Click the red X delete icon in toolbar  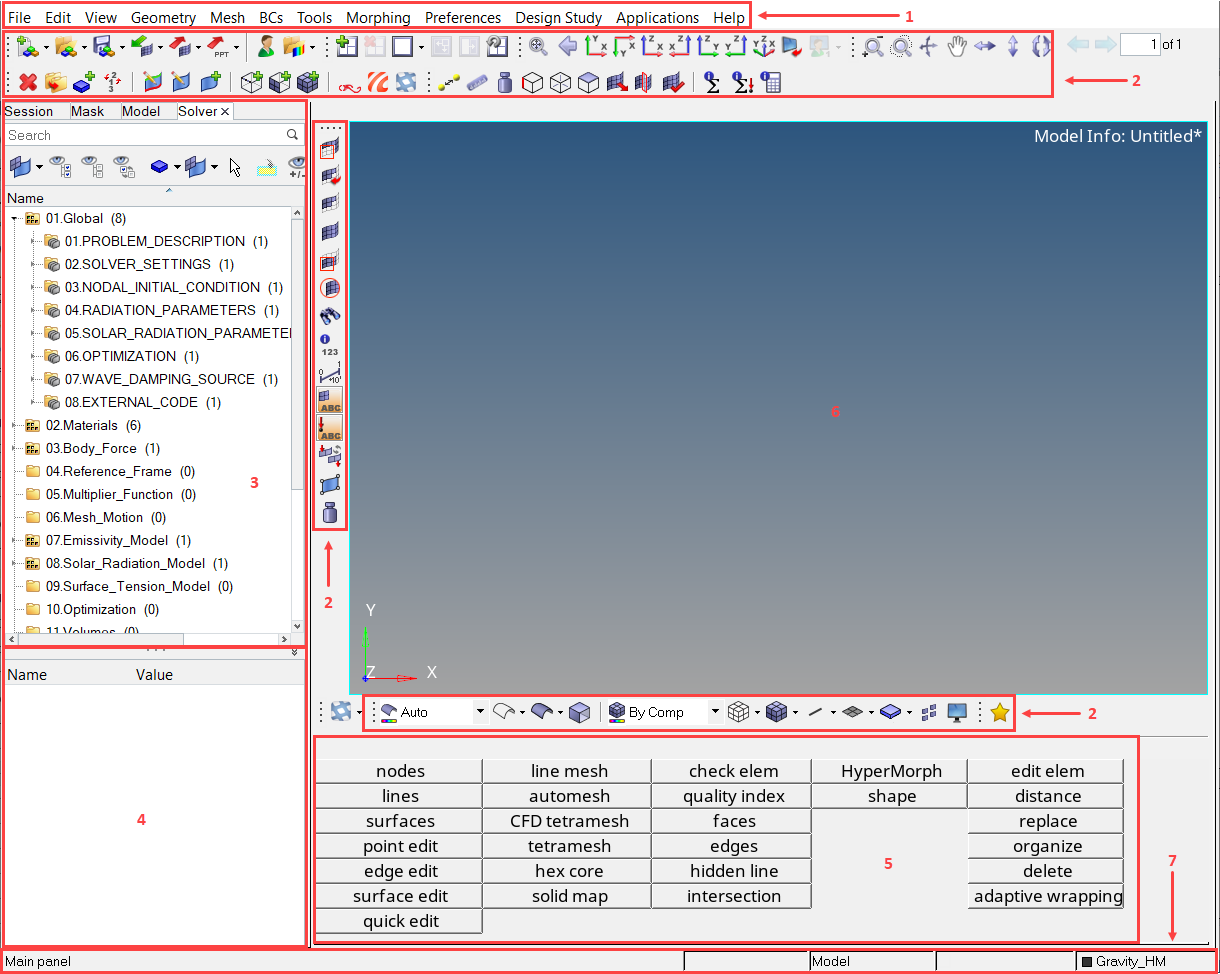[28, 83]
